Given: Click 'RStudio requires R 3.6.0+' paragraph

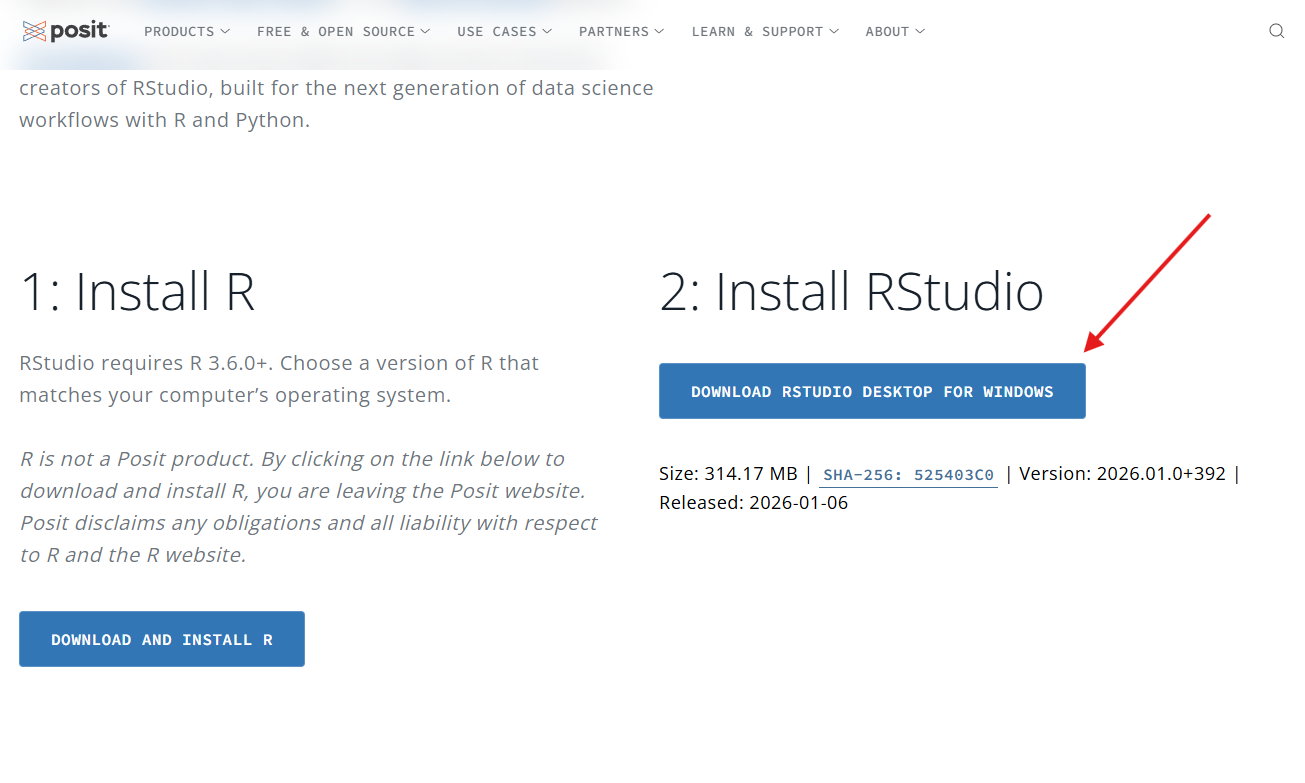Looking at the screenshot, I should (x=279, y=379).
